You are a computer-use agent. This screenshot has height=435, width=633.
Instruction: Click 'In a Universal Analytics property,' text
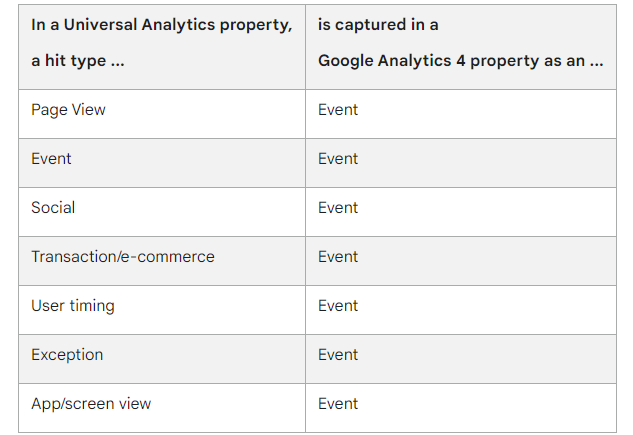coord(162,25)
